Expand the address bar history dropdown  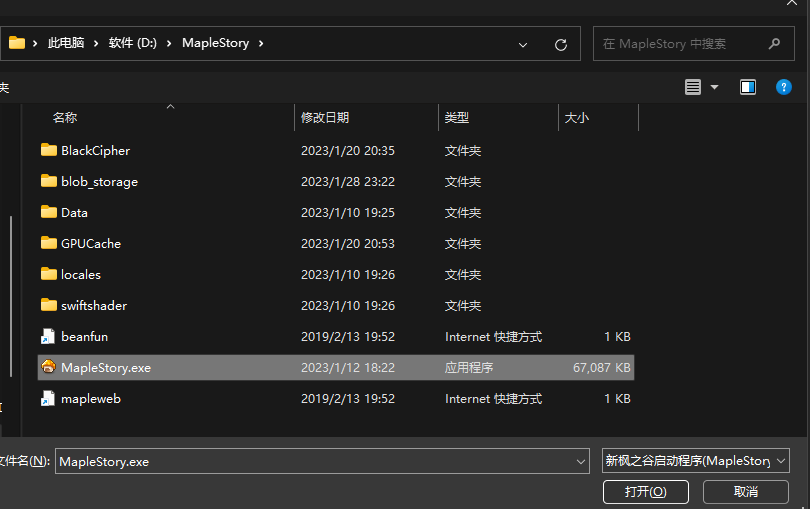click(523, 44)
